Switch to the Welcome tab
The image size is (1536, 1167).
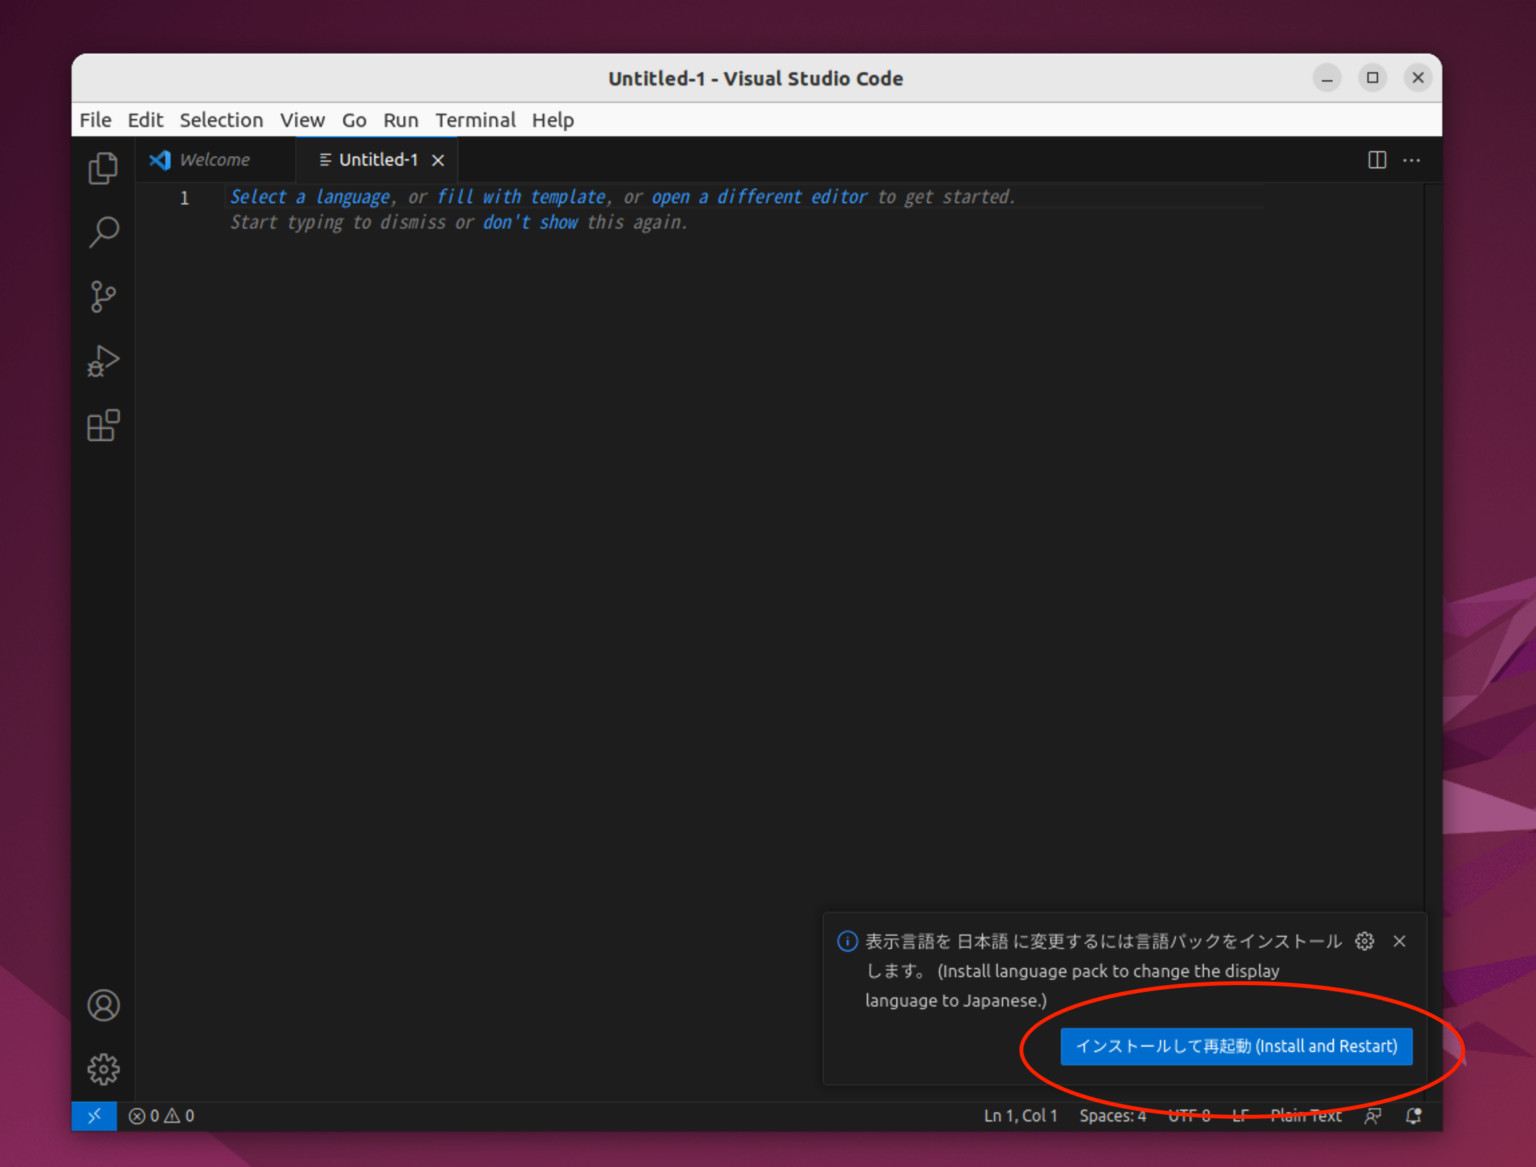click(x=214, y=159)
